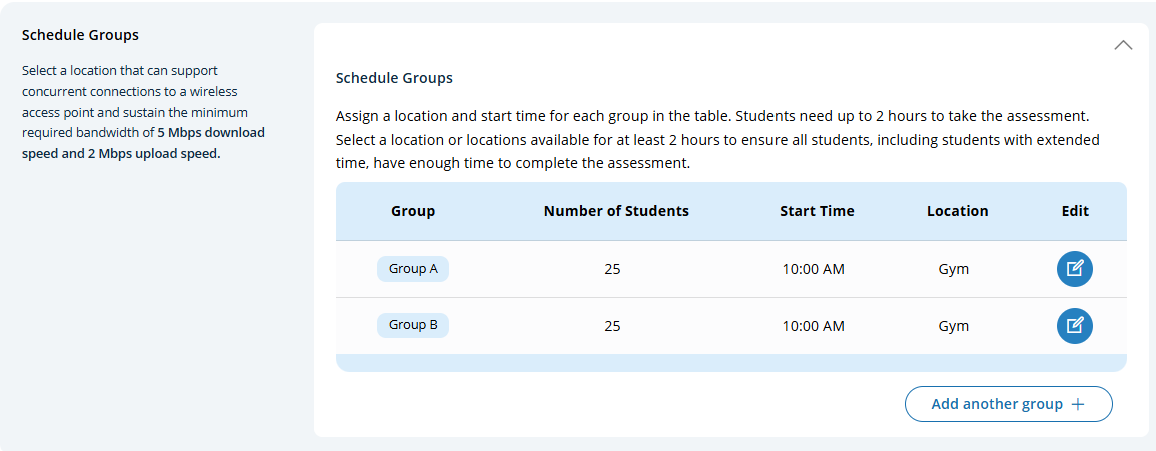The image size is (1156, 451).
Task: Click Group A's 10:00 AM start time
Action: coord(813,269)
